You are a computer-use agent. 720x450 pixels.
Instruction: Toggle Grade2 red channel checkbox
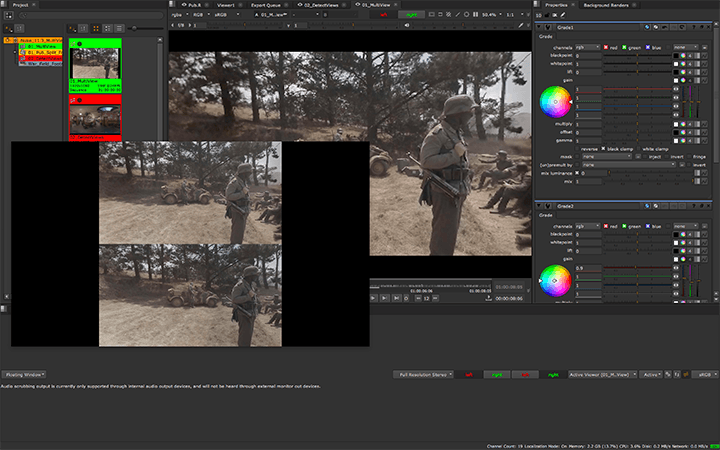point(606,226)
